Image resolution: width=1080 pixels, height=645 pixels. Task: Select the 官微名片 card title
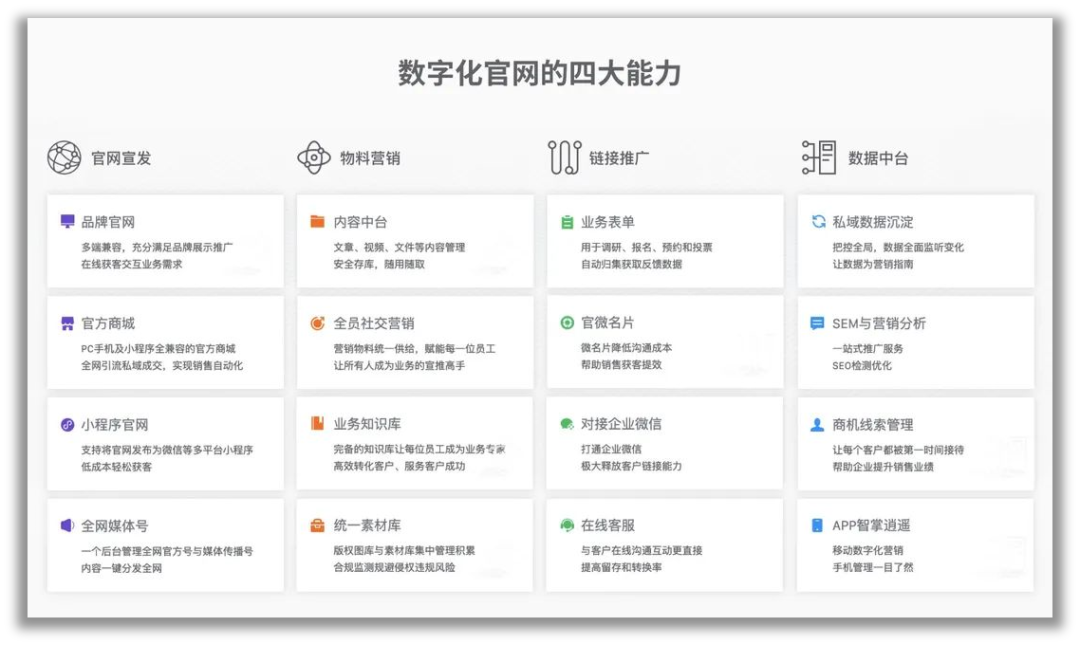tap(607, 323)
